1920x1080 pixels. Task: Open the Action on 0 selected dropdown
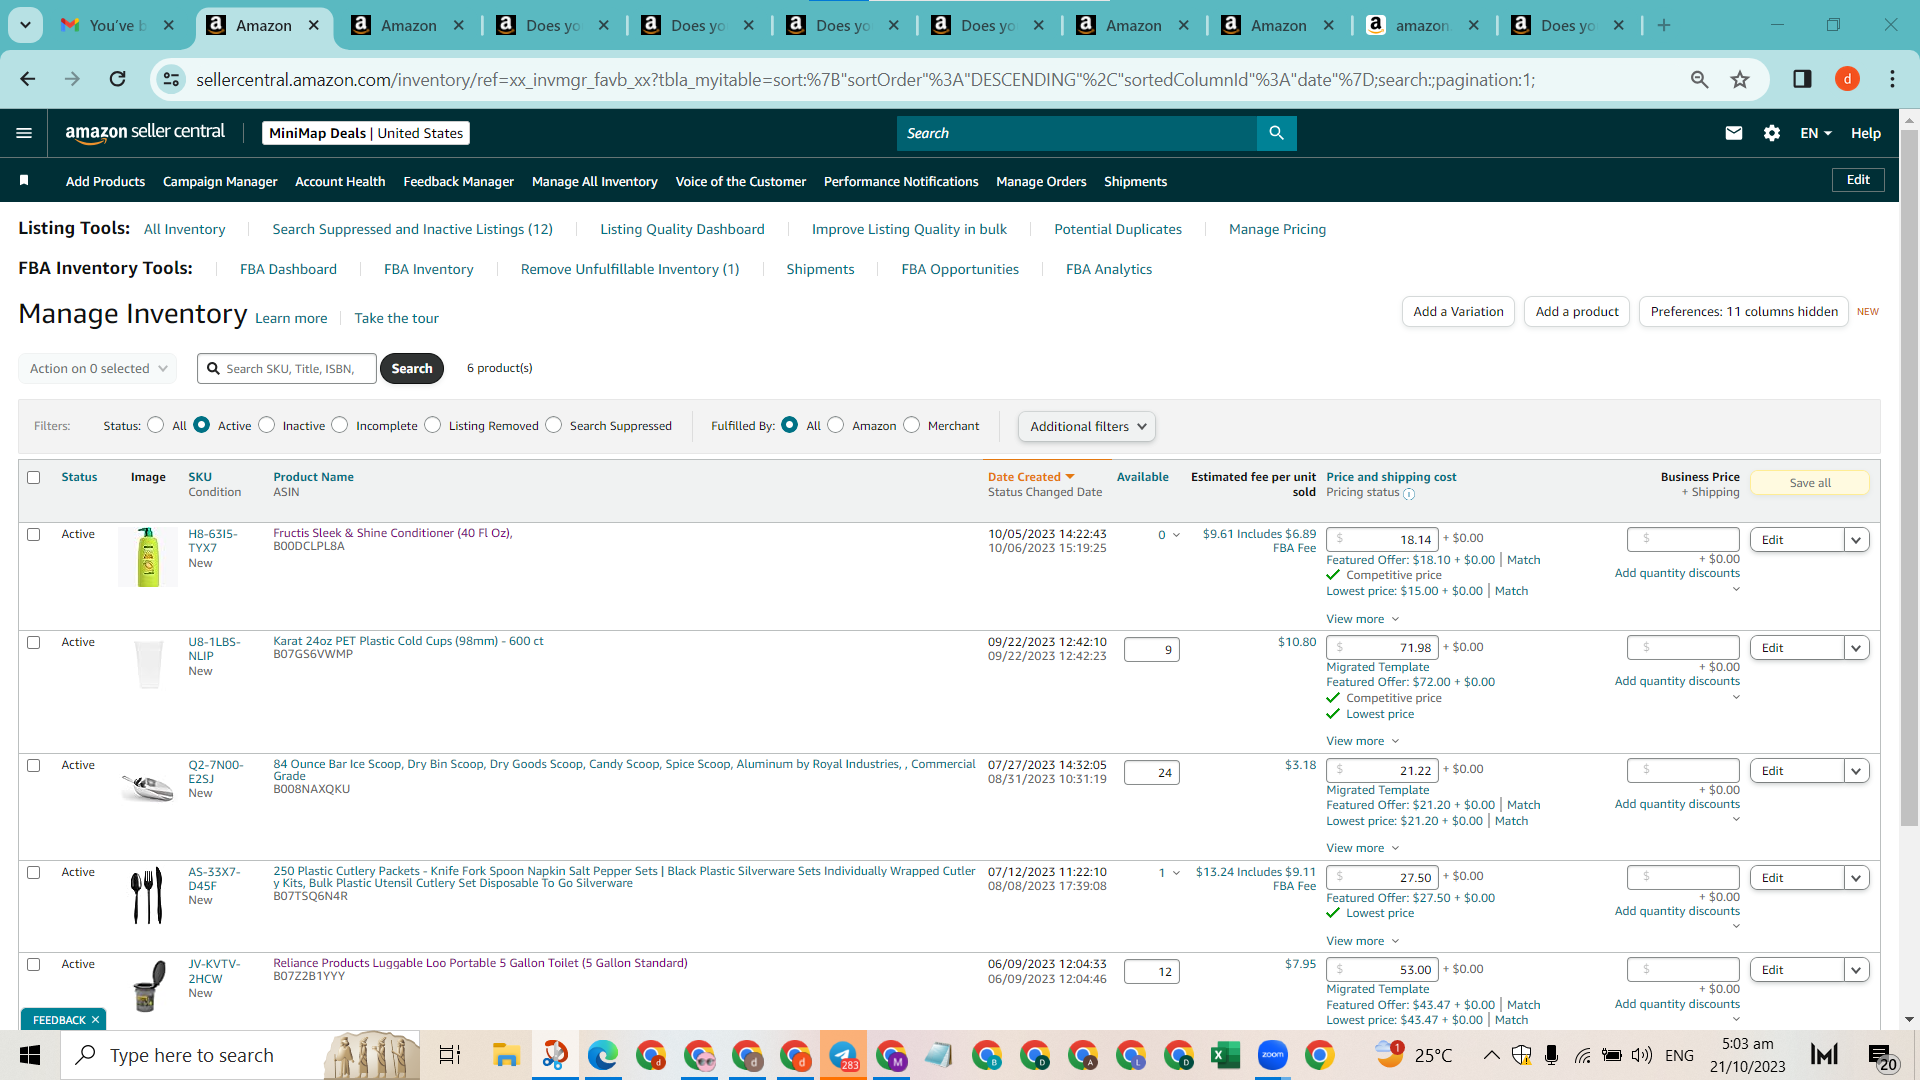coord(98,368)
